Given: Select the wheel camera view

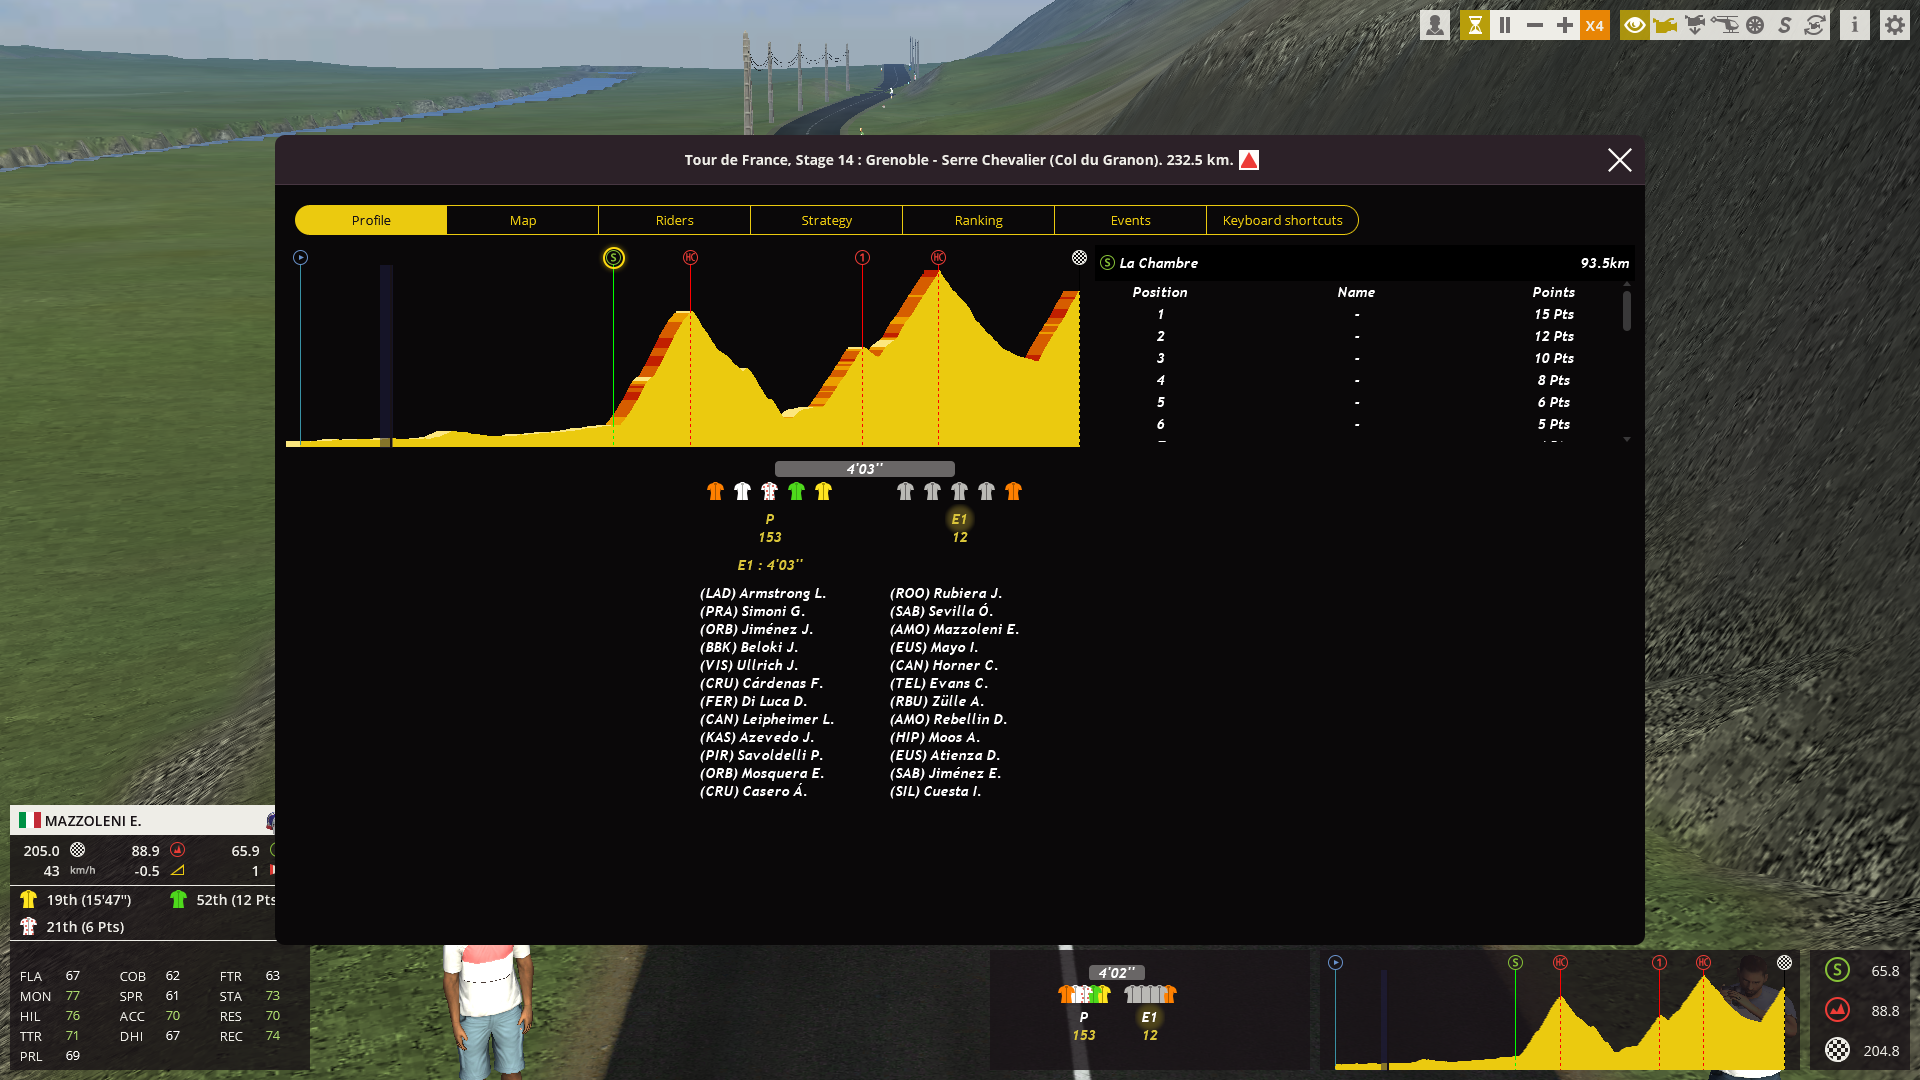Looking at the screenshot, I should 1755,25.
